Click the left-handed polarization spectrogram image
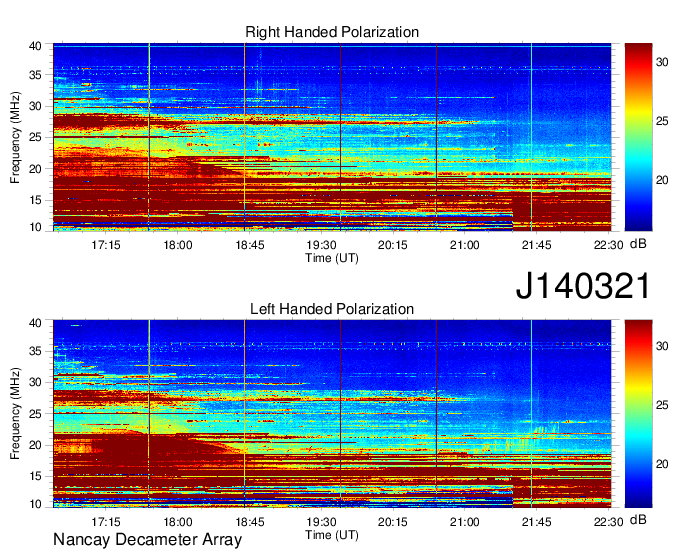This screenshot has height=552, width=680. click(x=332, y=414)
